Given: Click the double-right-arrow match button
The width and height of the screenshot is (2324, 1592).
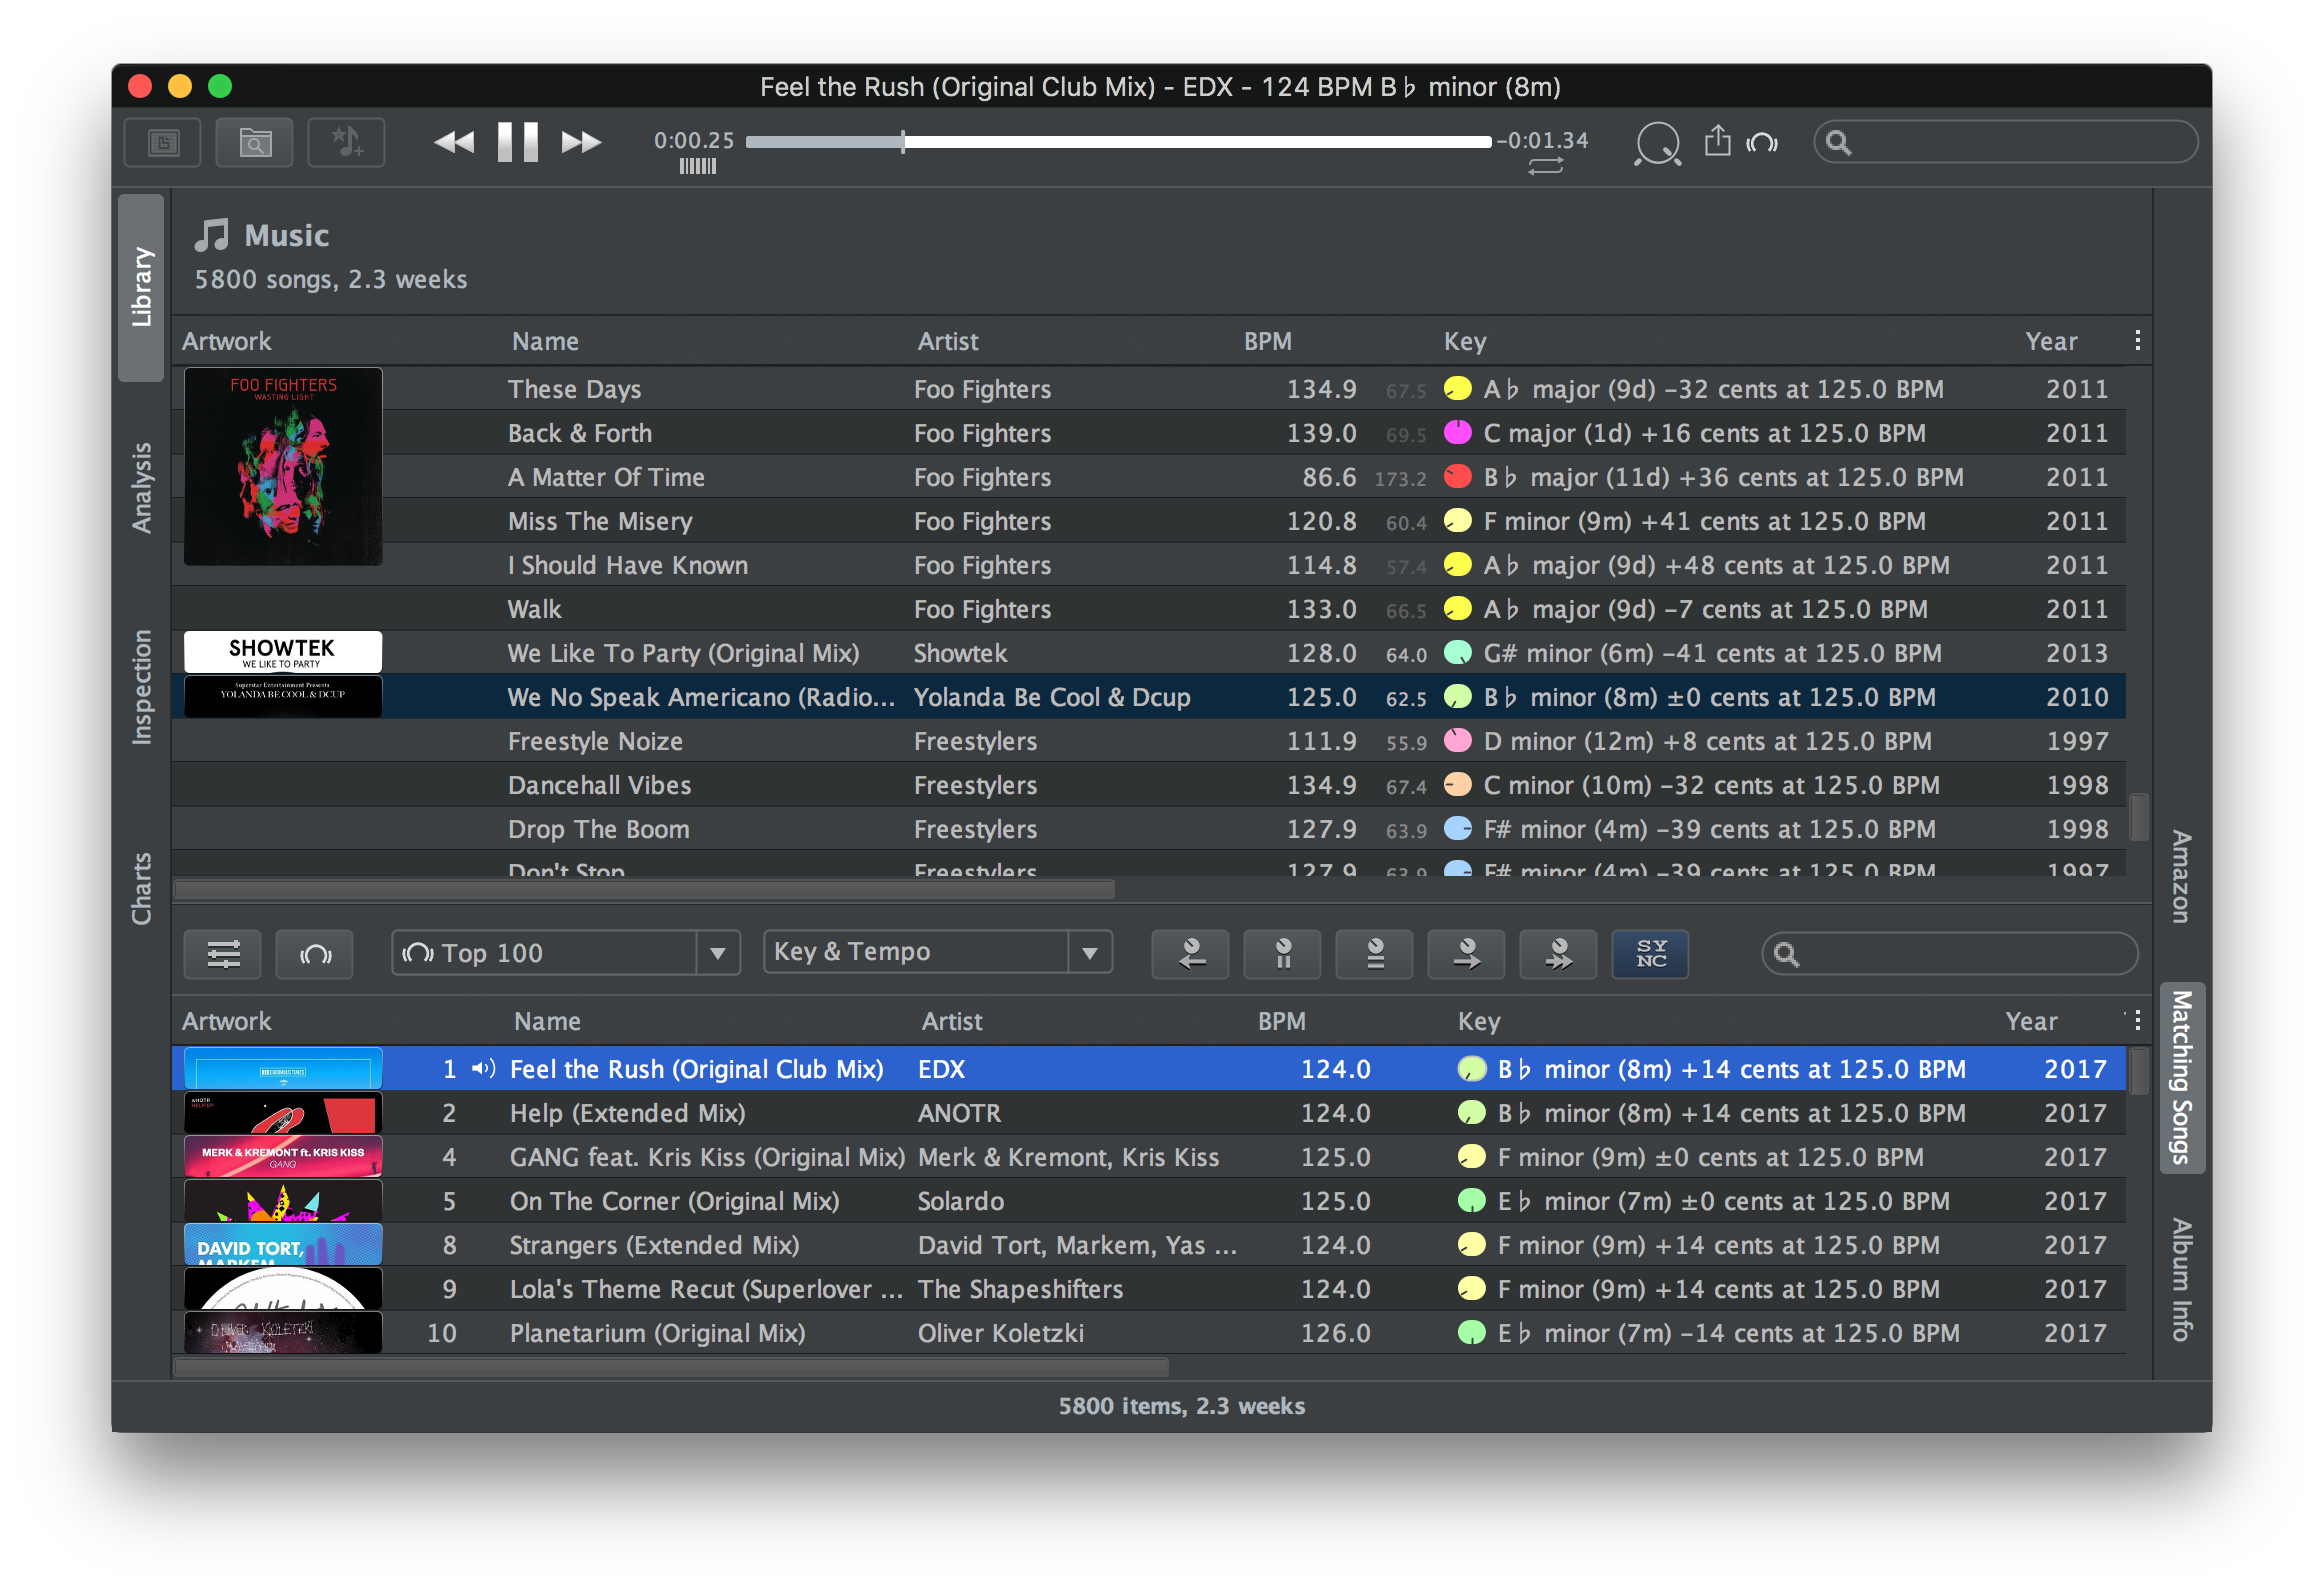Looking at the screenshot, I should point(1559,954).
